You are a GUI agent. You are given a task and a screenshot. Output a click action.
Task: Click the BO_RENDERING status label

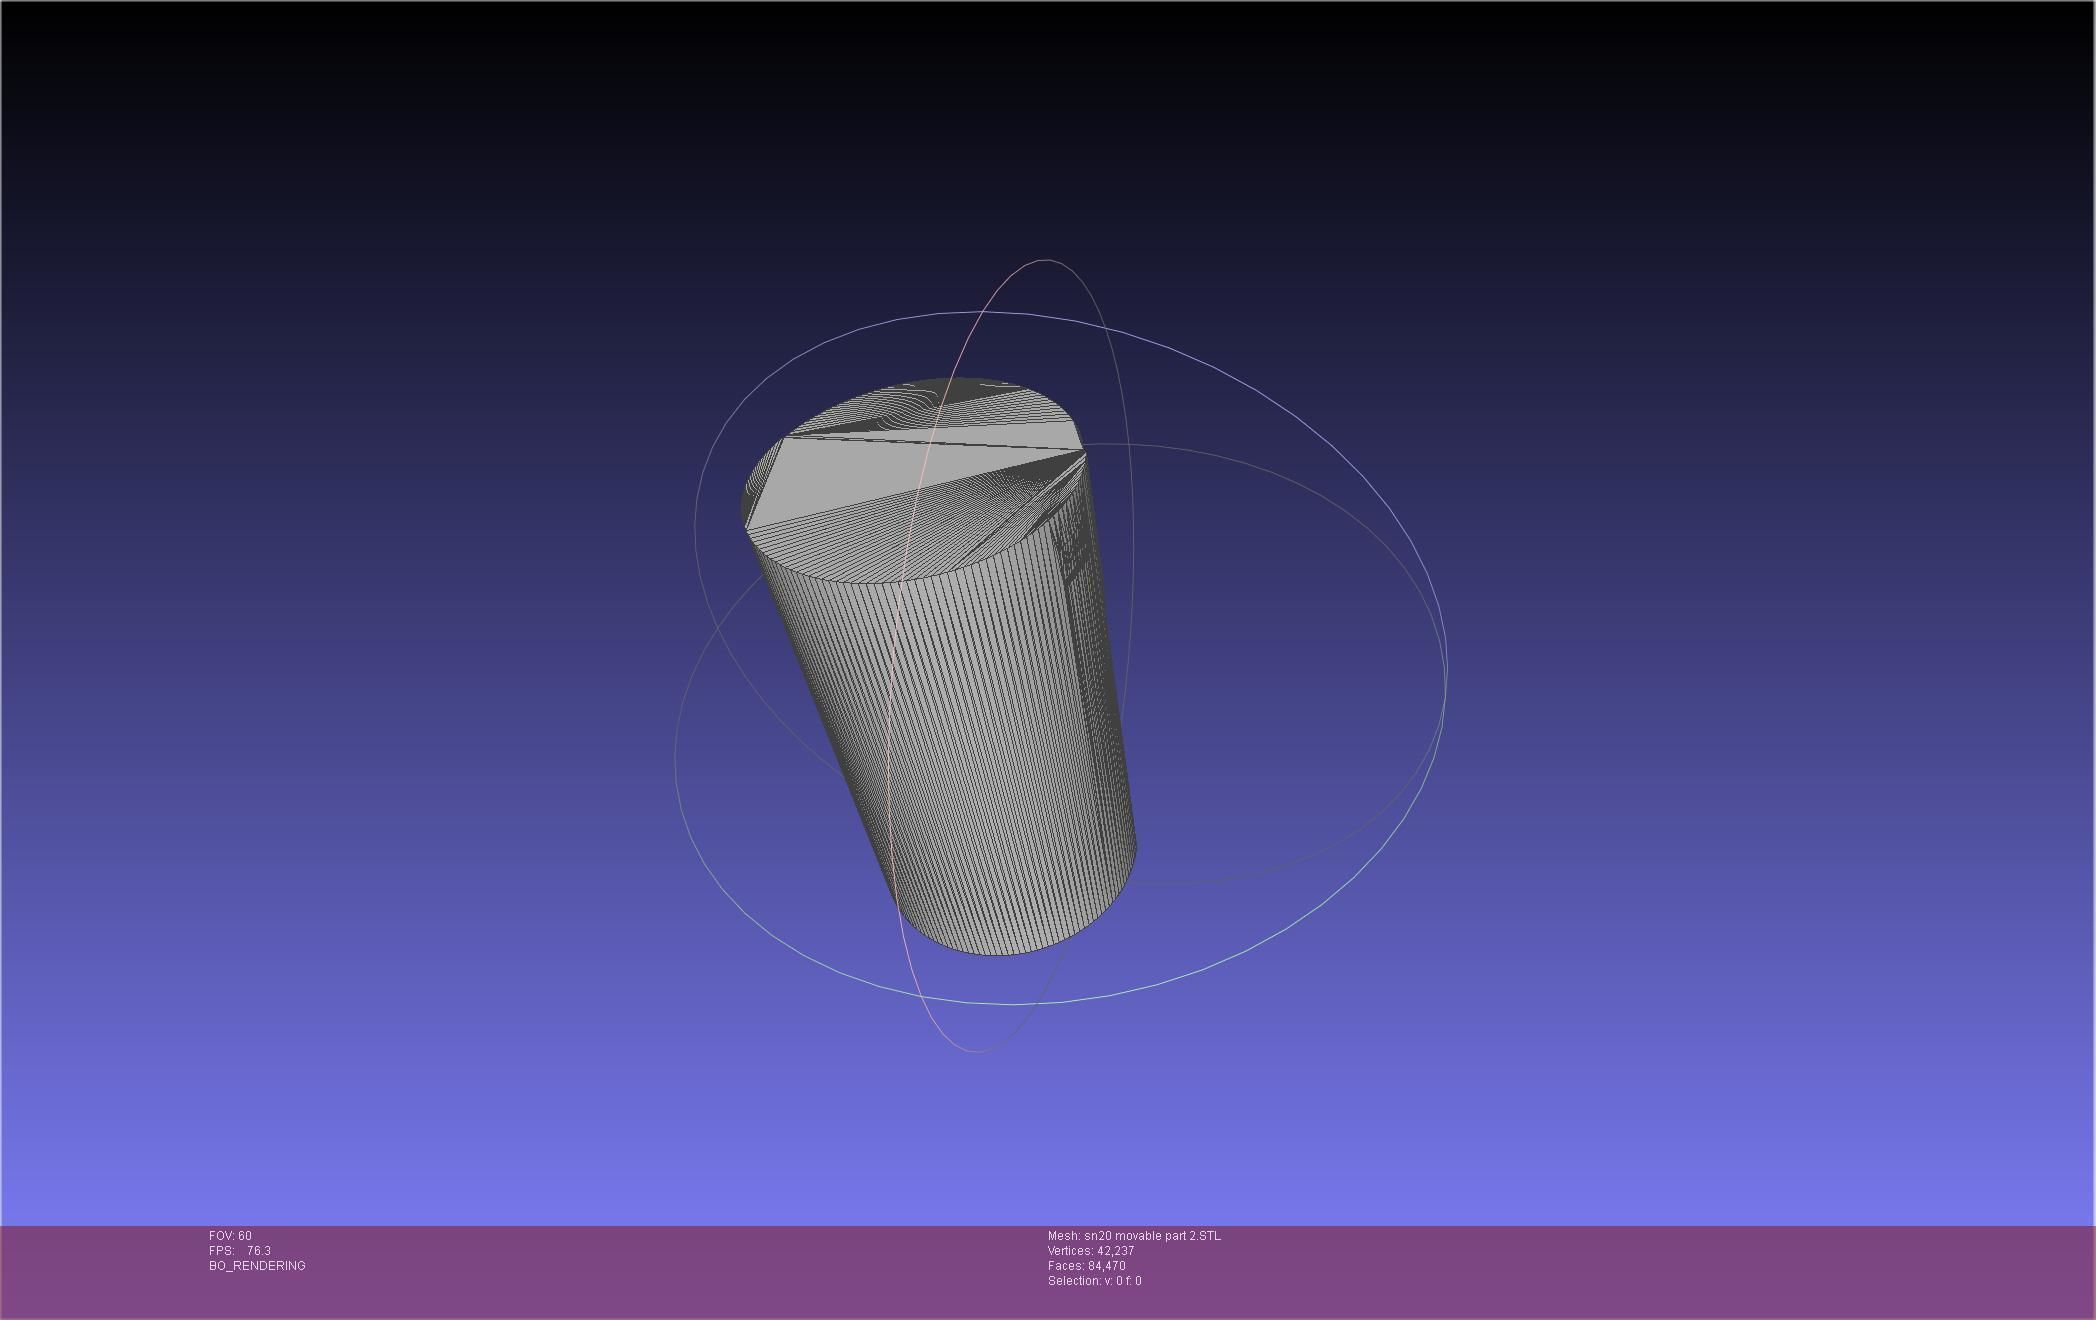point(257,1266)
